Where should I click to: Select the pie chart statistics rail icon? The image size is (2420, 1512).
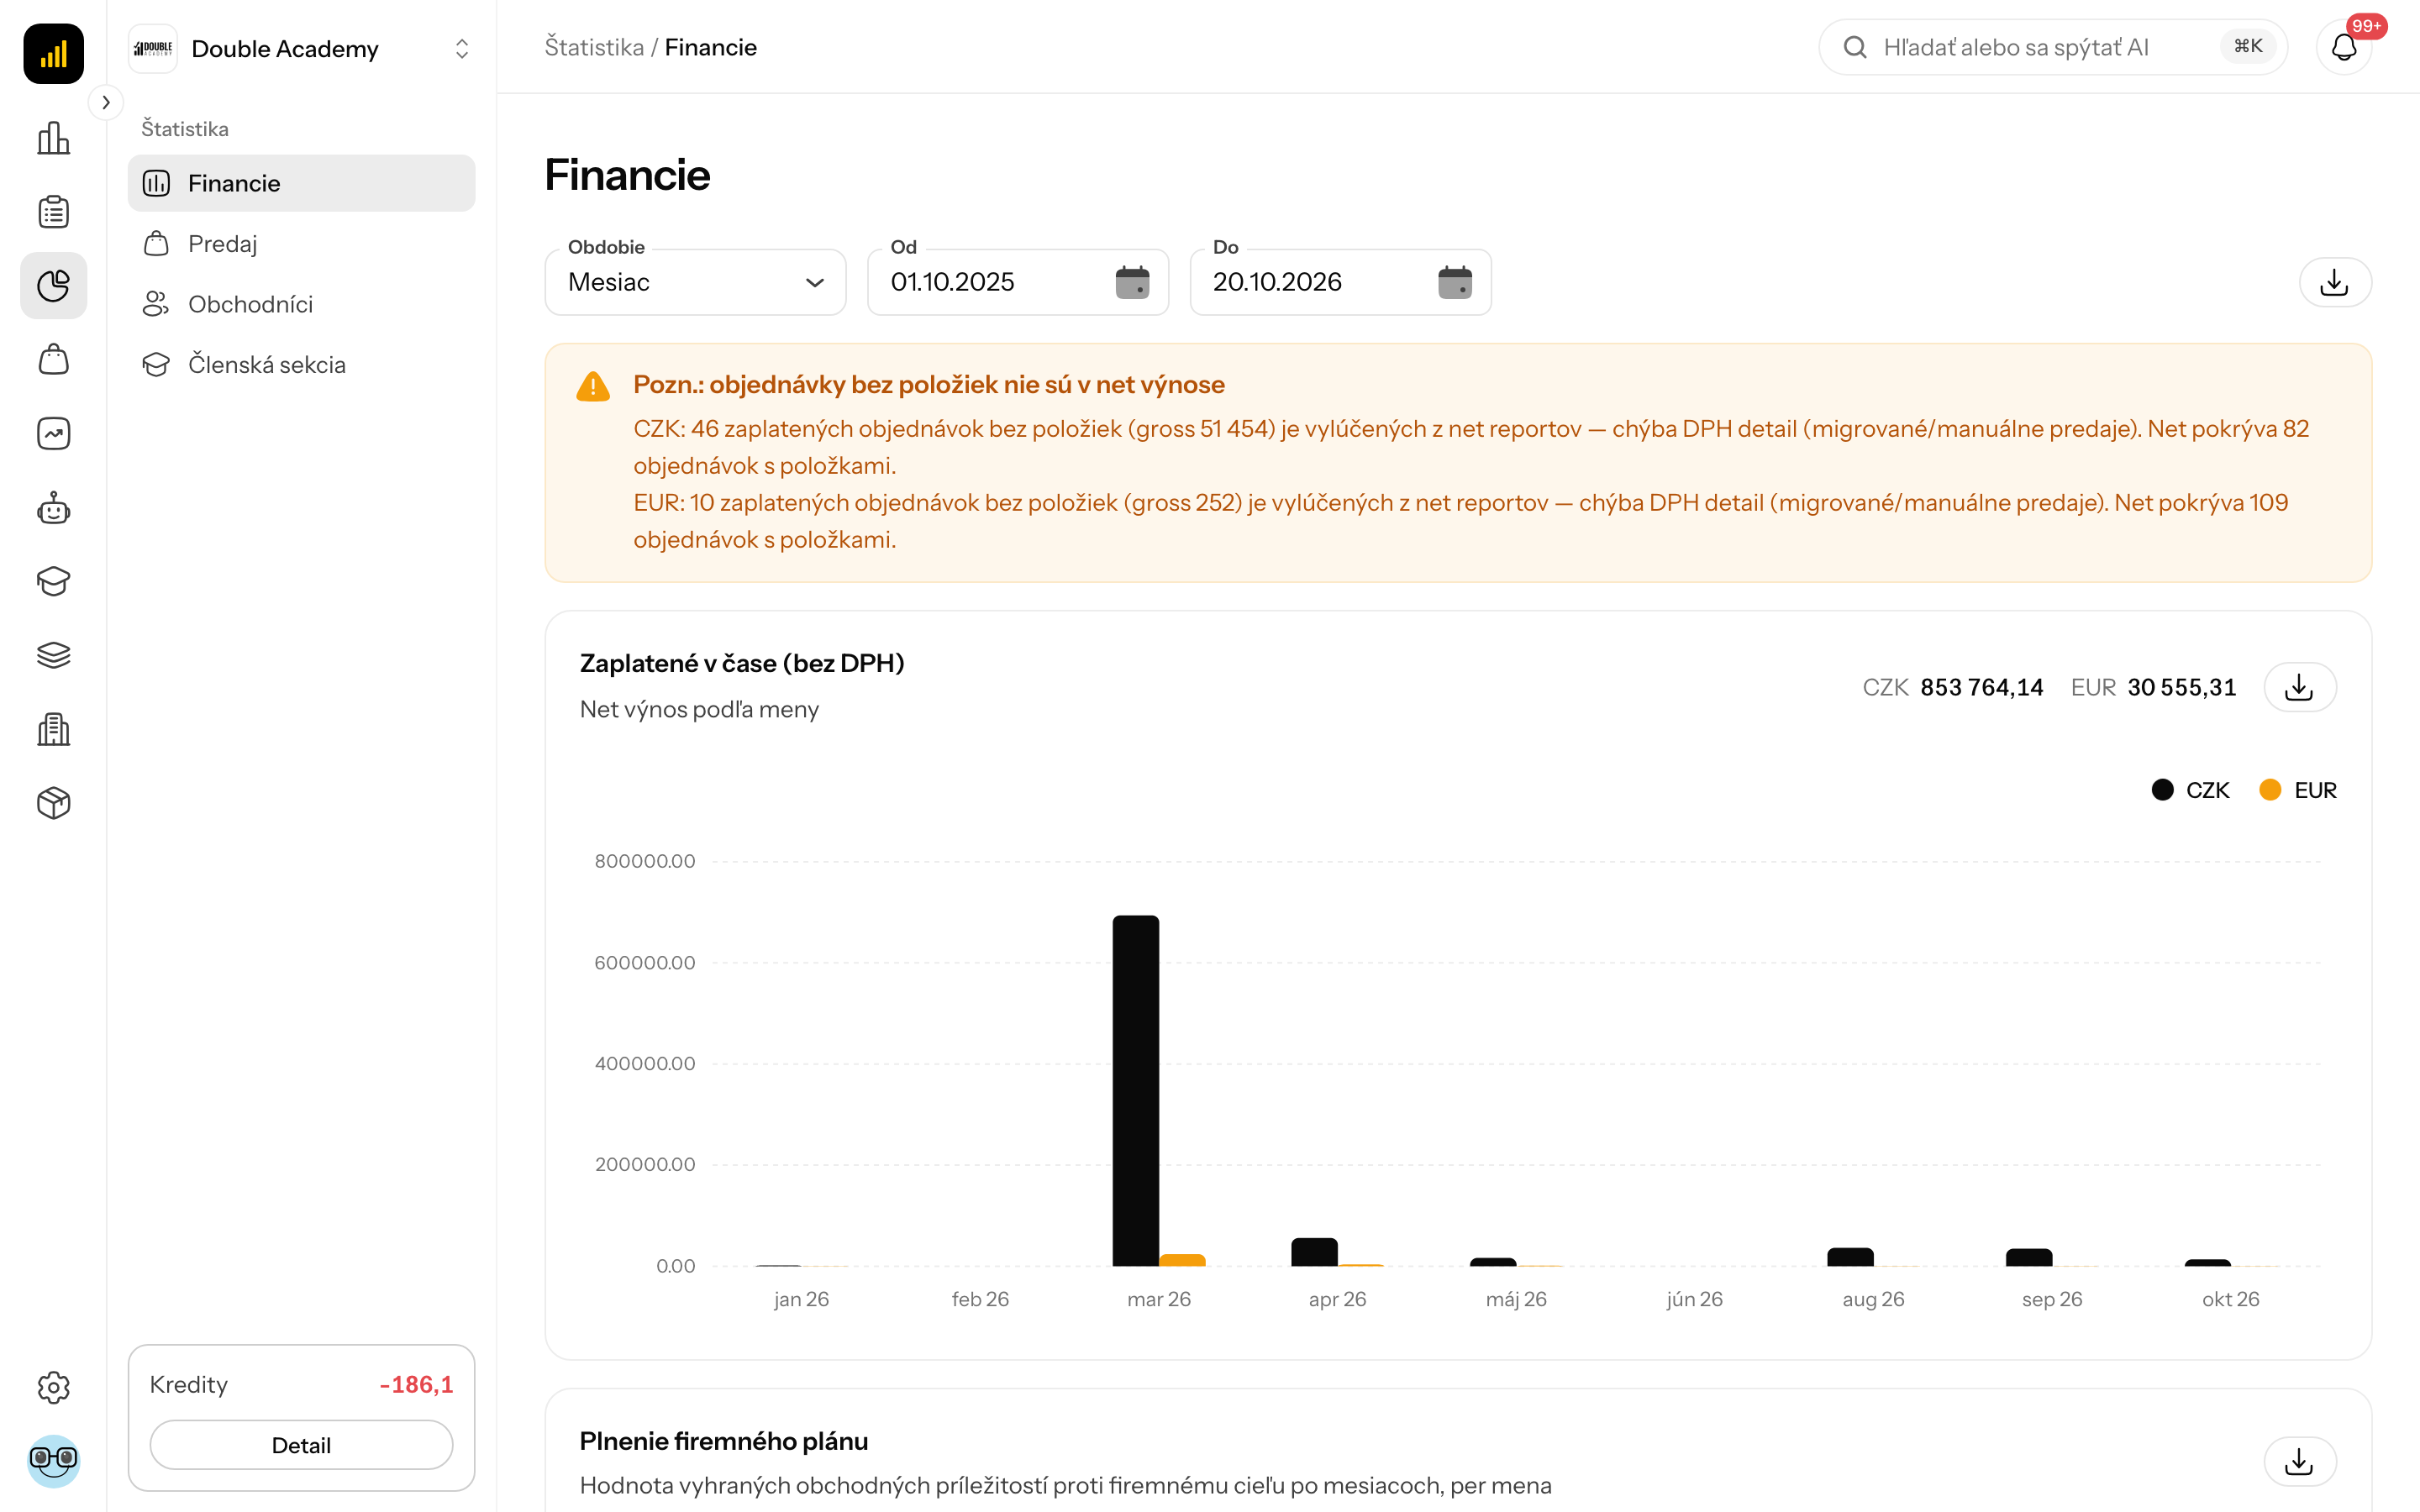tap(53, 286)
